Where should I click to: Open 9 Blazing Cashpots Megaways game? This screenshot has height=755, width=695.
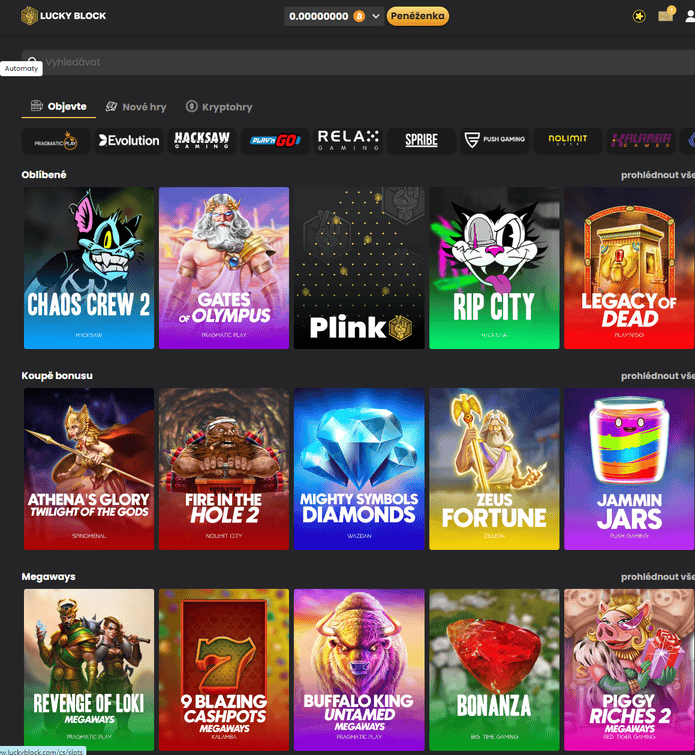coord(224,670)
